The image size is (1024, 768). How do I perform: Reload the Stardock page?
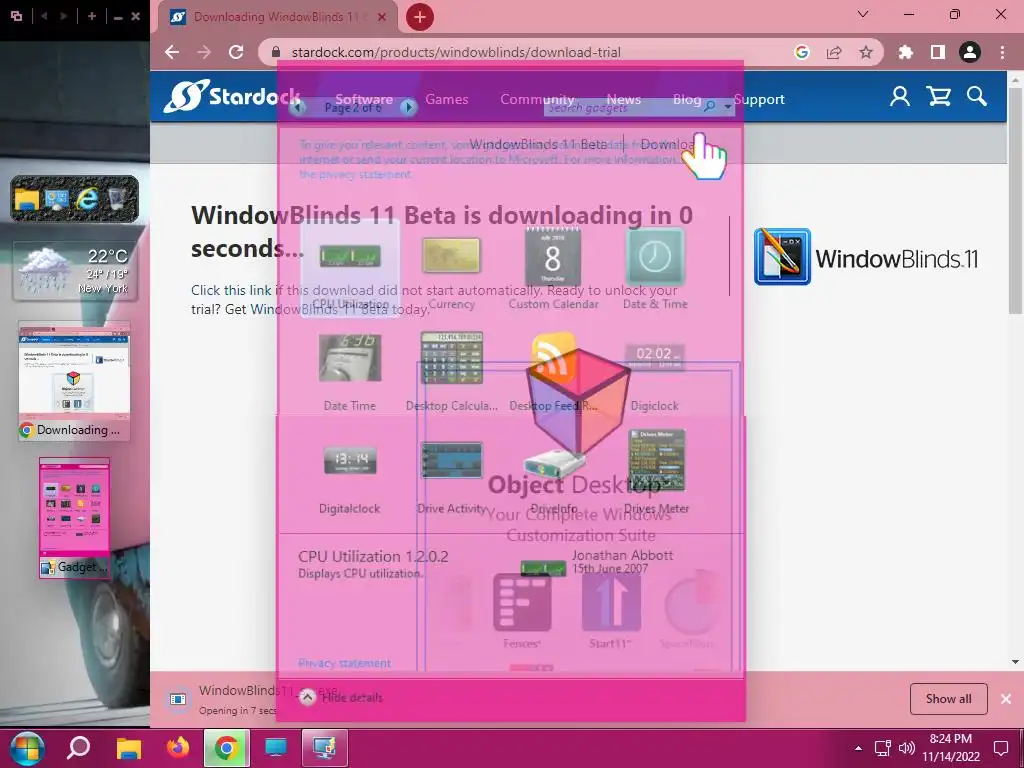(x=236, y=52)
